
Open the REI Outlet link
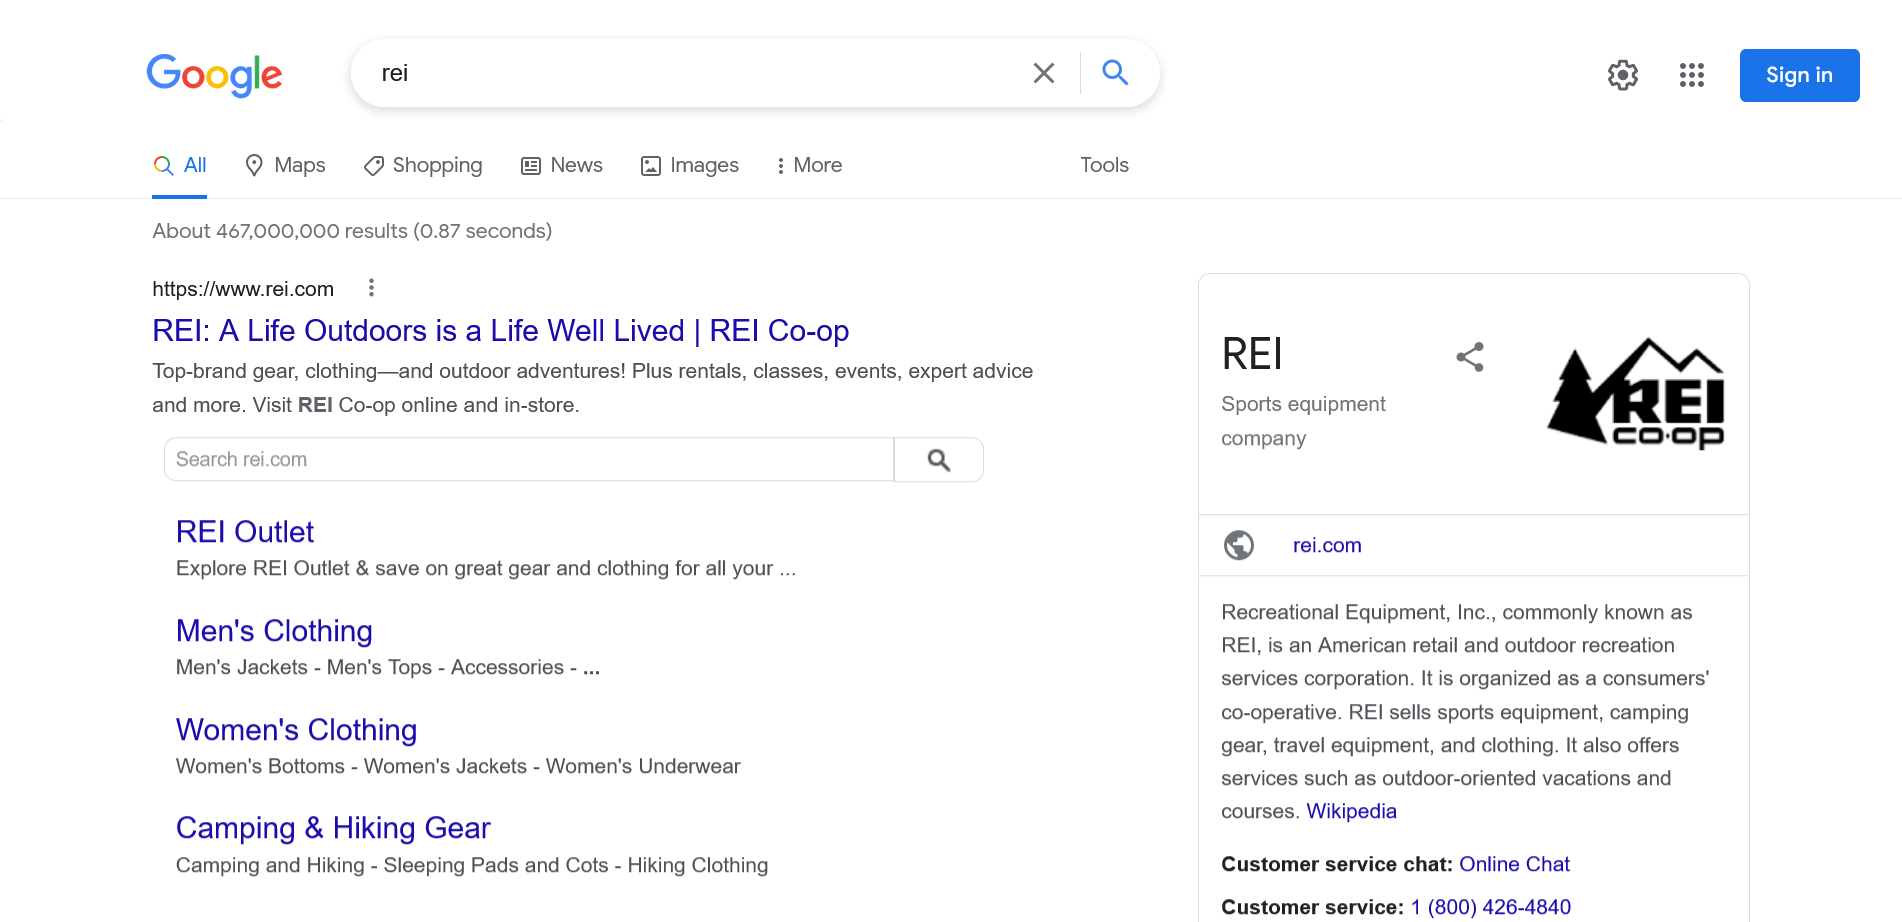[244, 531]
